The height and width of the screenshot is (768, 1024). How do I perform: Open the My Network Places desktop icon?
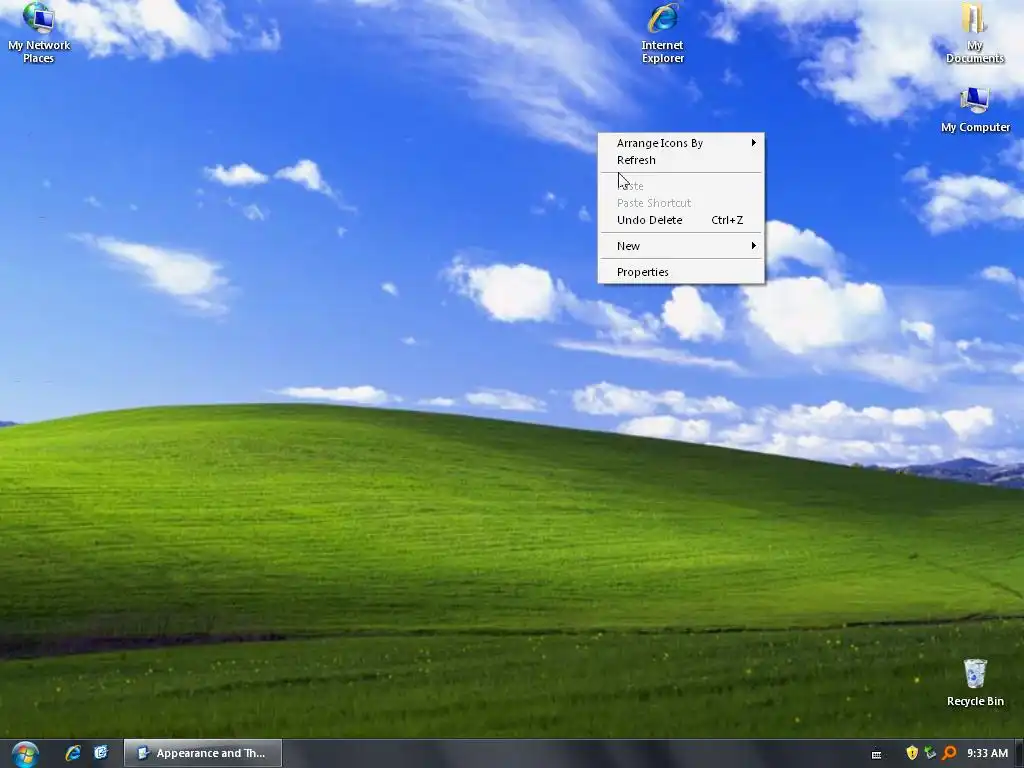tap(39, 33)
